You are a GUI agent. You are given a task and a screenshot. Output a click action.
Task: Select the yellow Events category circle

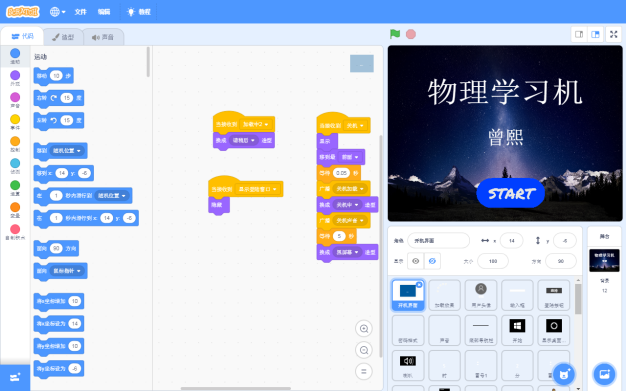tap(15, 119)
